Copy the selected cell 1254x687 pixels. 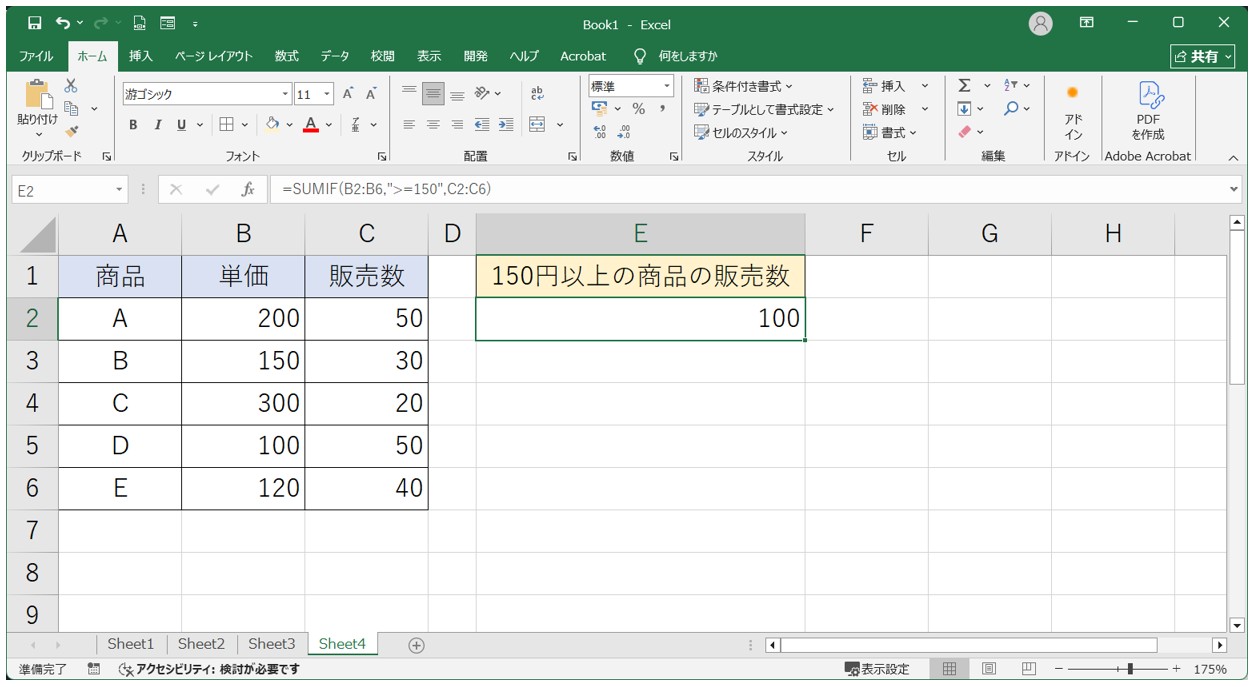point(71,108)
